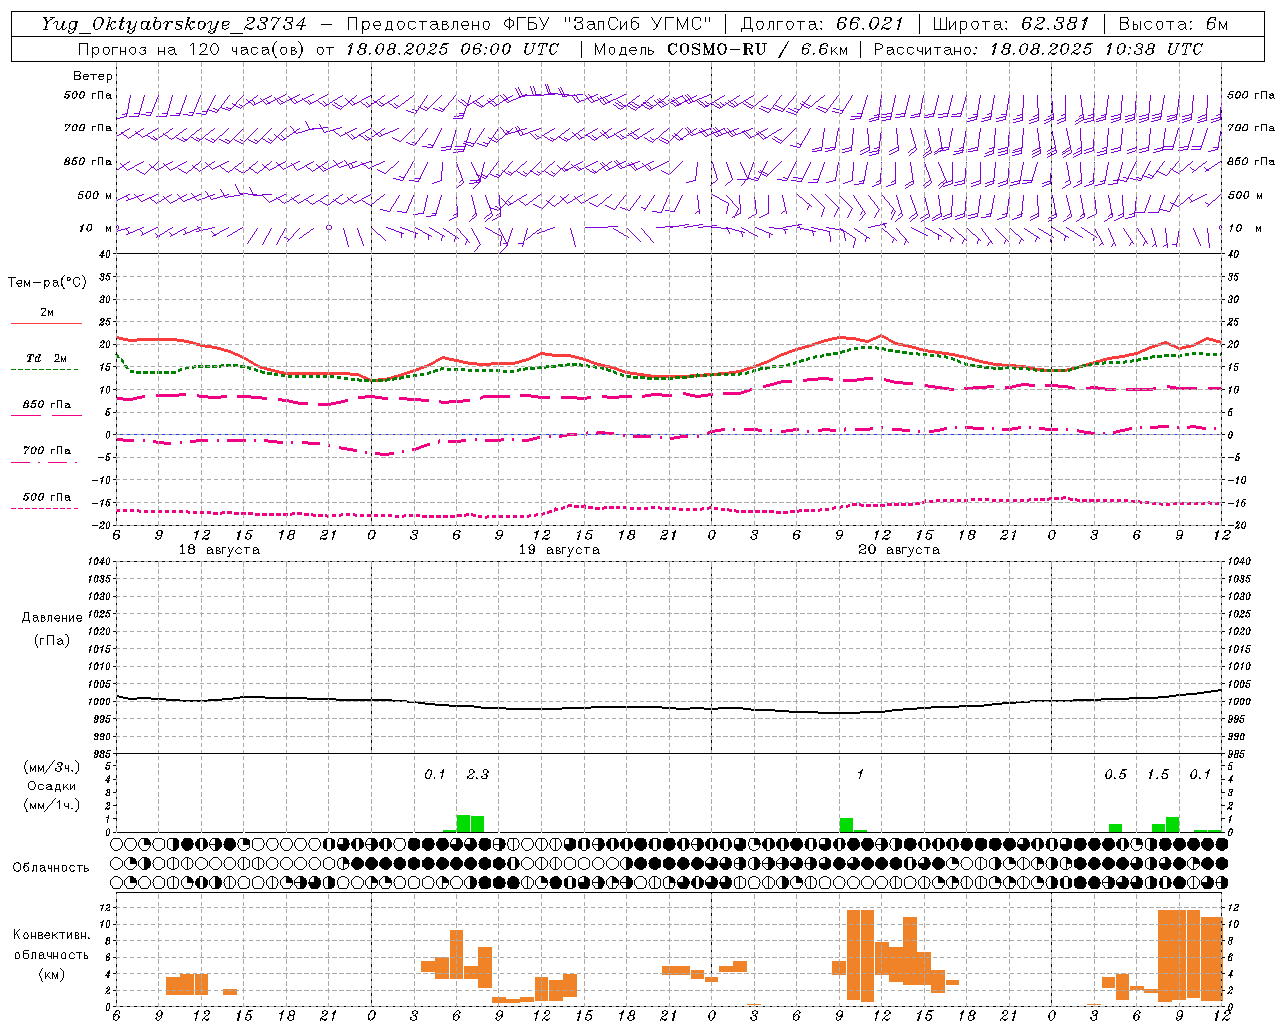Click the 2.3 precipitation amount value
The width and height of the screenshot is (1280, 1024).
tap(478, 774)
